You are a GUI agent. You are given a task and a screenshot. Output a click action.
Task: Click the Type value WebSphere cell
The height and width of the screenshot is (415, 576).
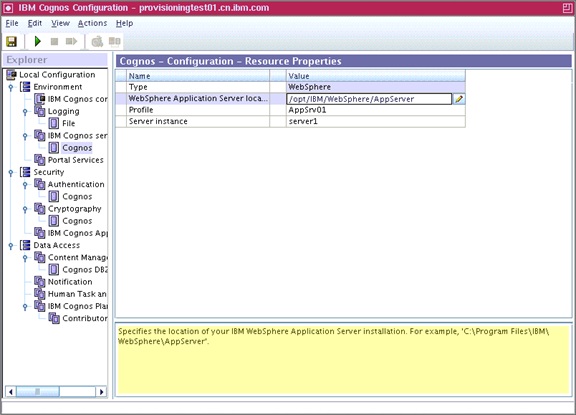coord(375,87)
